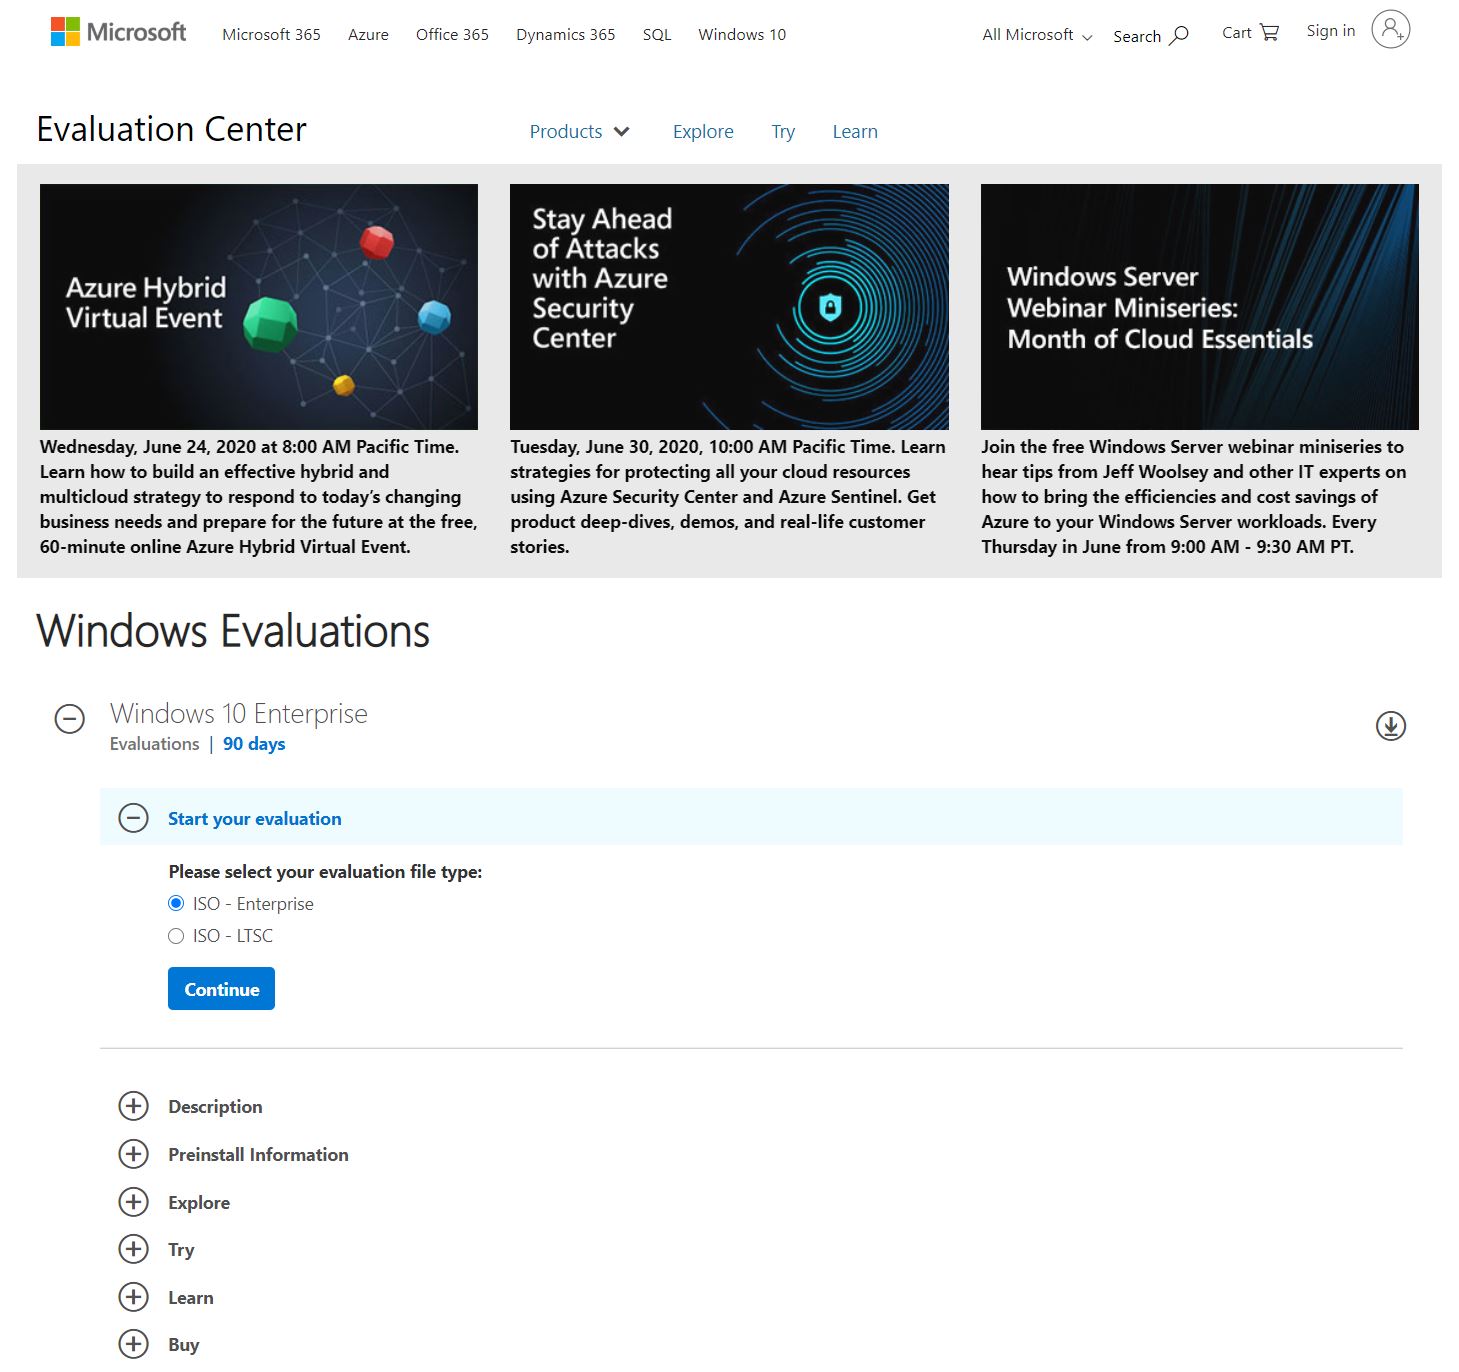Expand the Preinstall Information section

[x=133, y=1154]
